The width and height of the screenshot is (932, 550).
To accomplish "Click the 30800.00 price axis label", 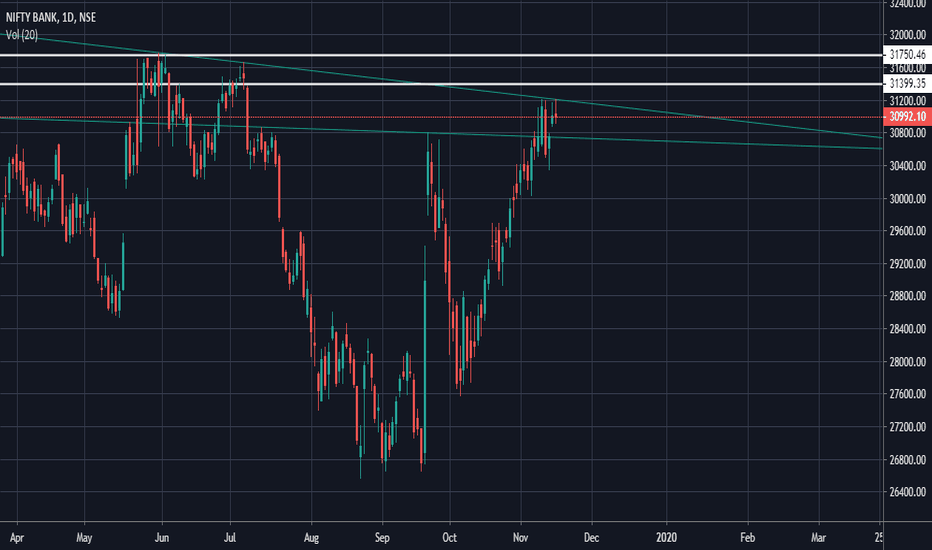I will [907, 133].
